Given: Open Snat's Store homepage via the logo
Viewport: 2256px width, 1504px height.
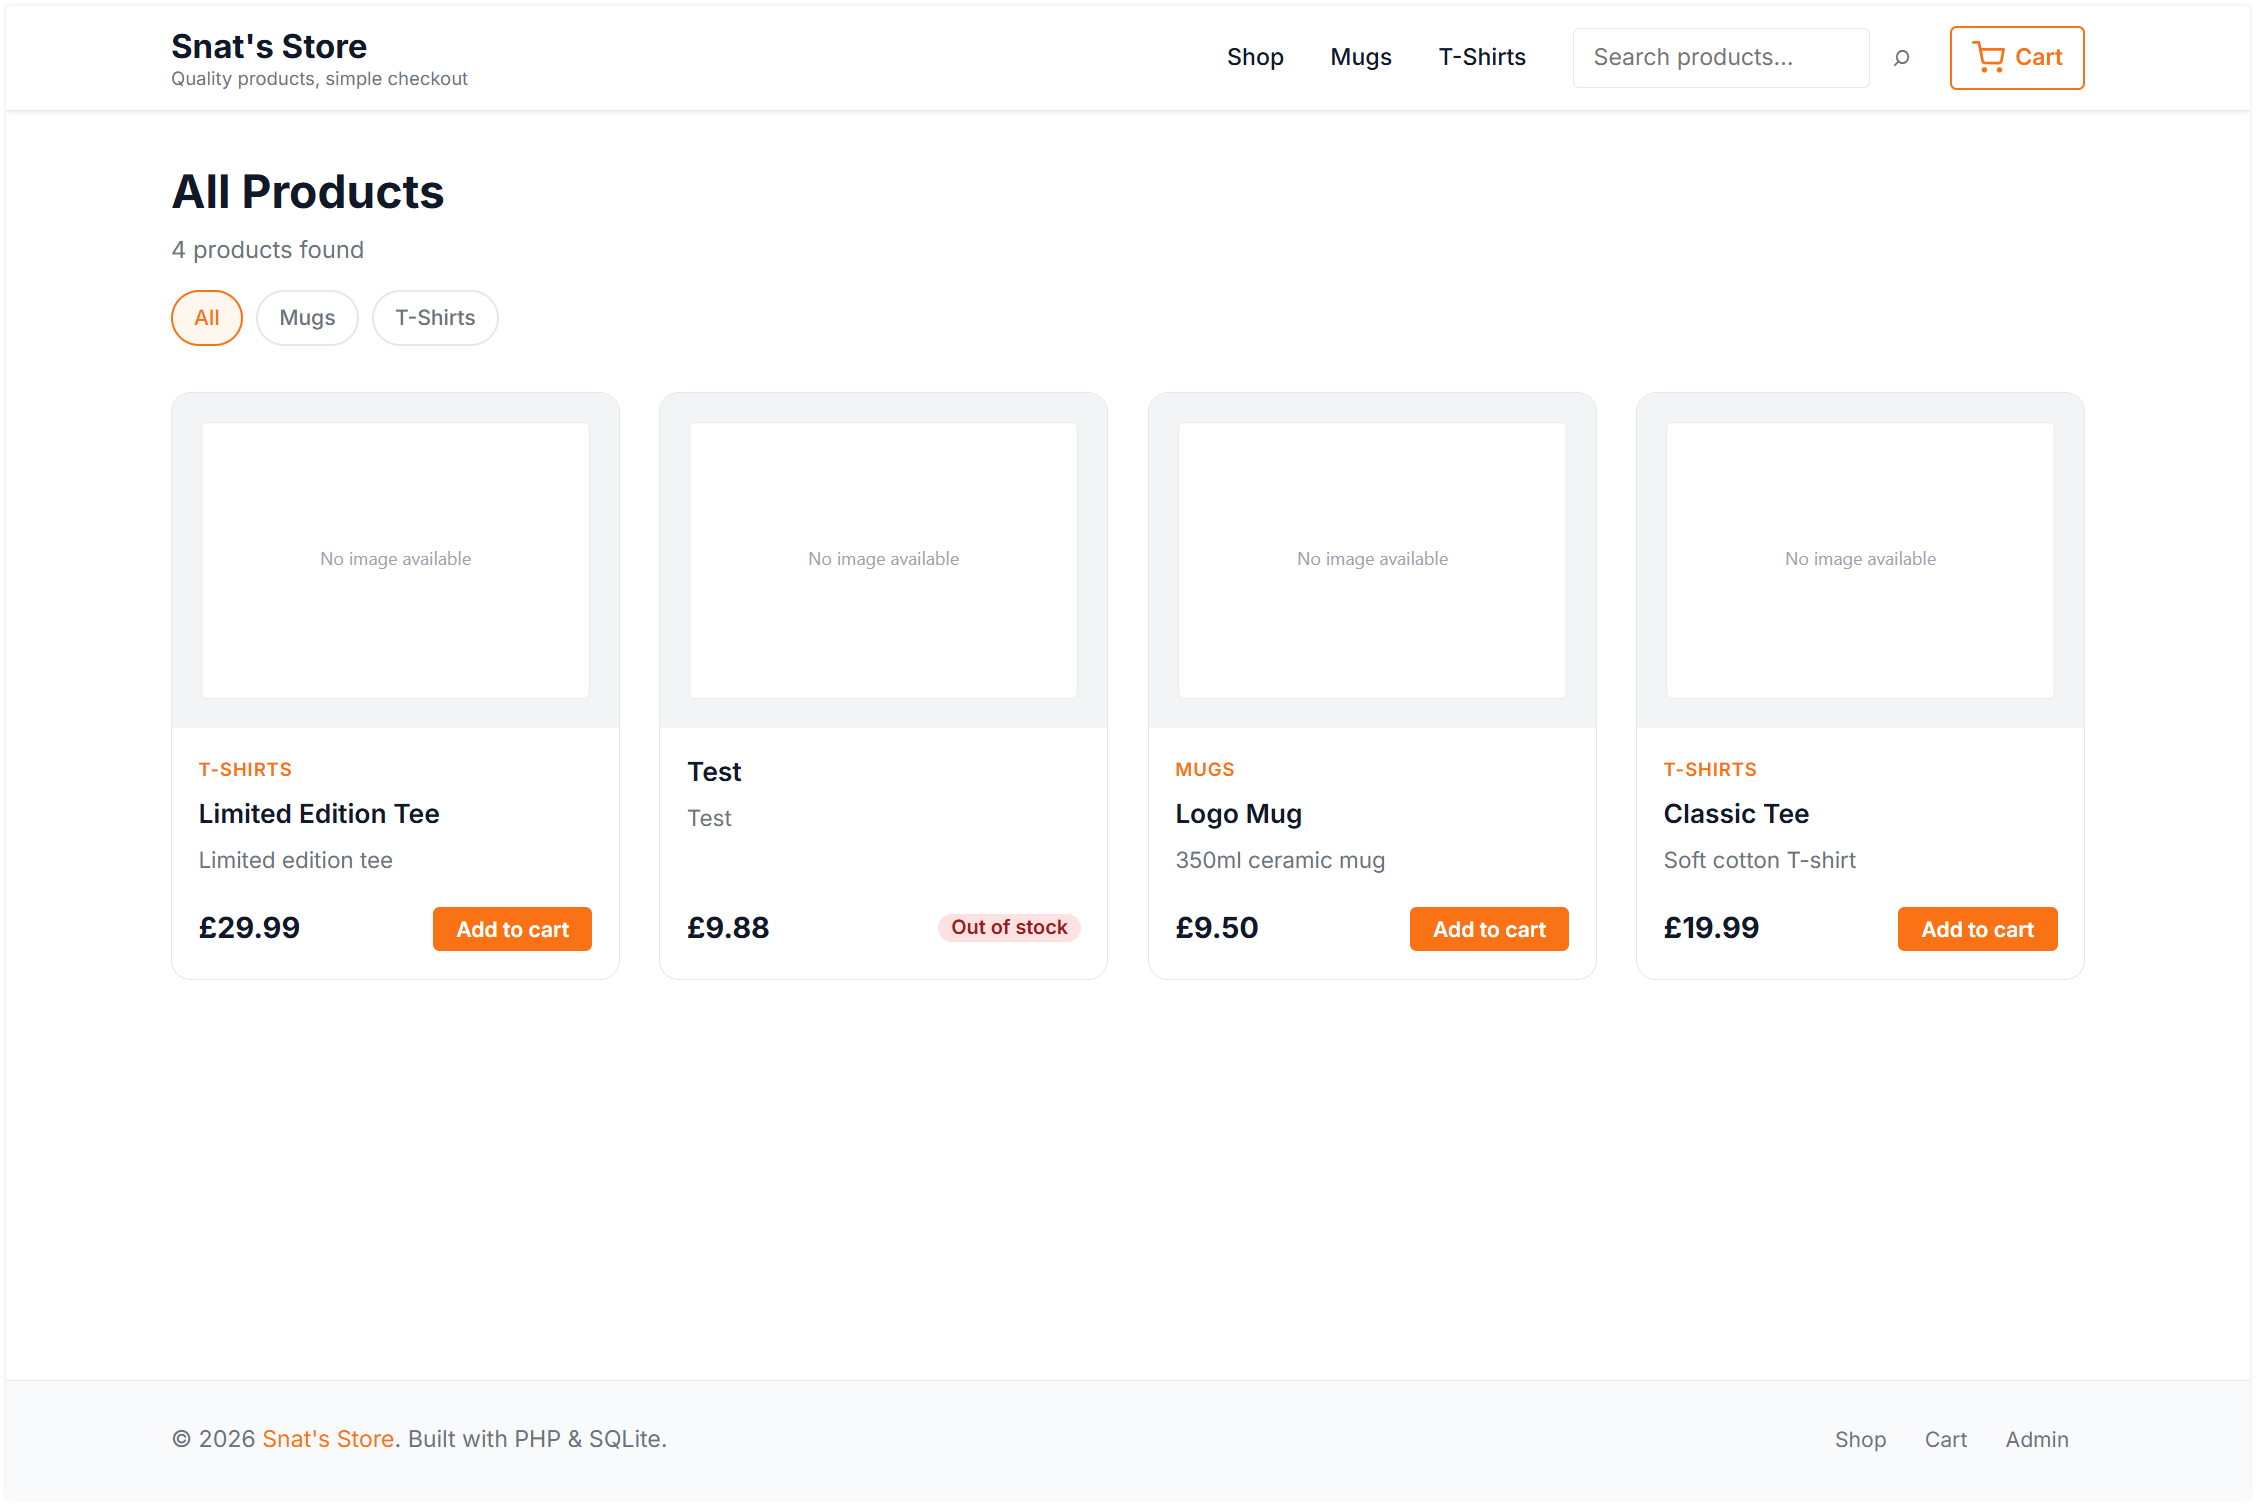Looking at the screenshot, I should click(268, 46).
